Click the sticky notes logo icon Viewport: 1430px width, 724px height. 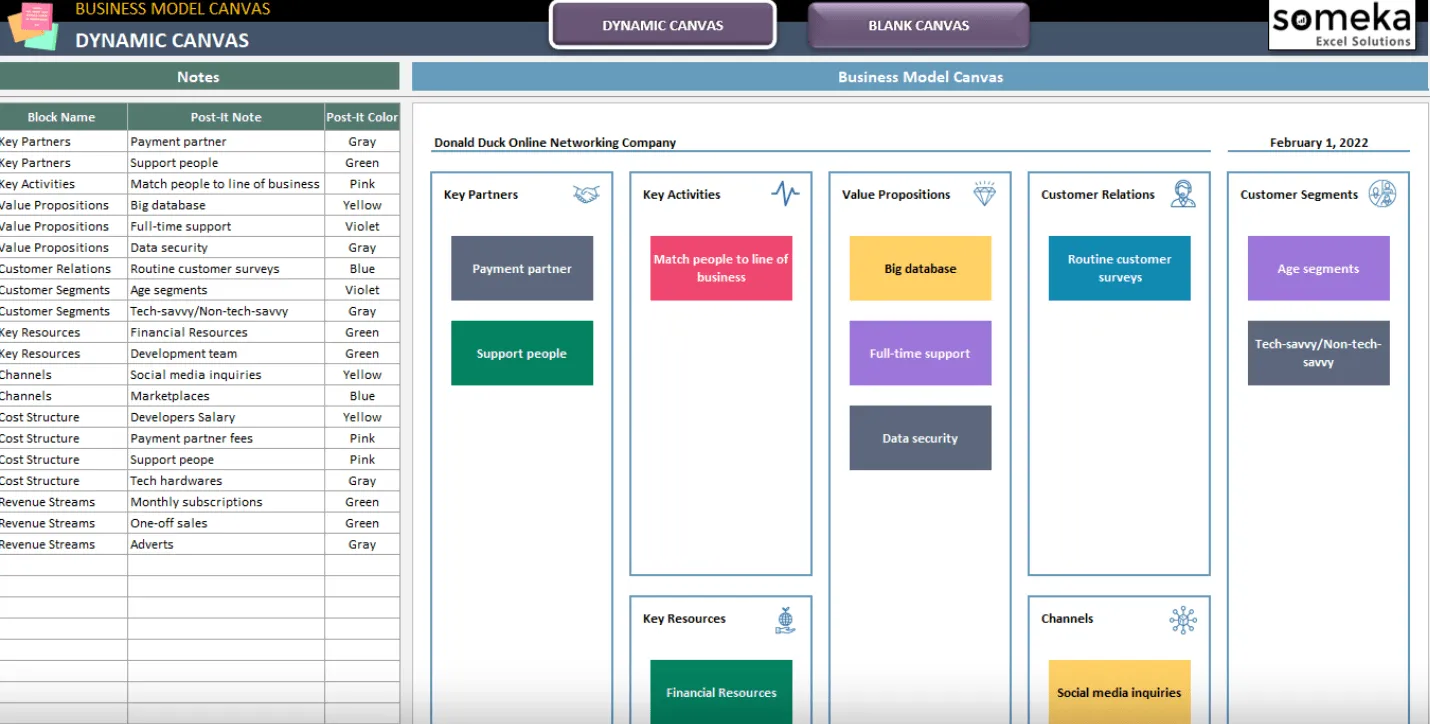32,25
